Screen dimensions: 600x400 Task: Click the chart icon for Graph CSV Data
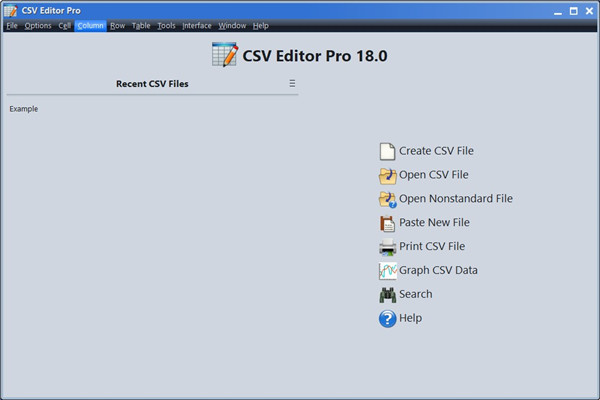pyautogui.click(x=387, y=271)
